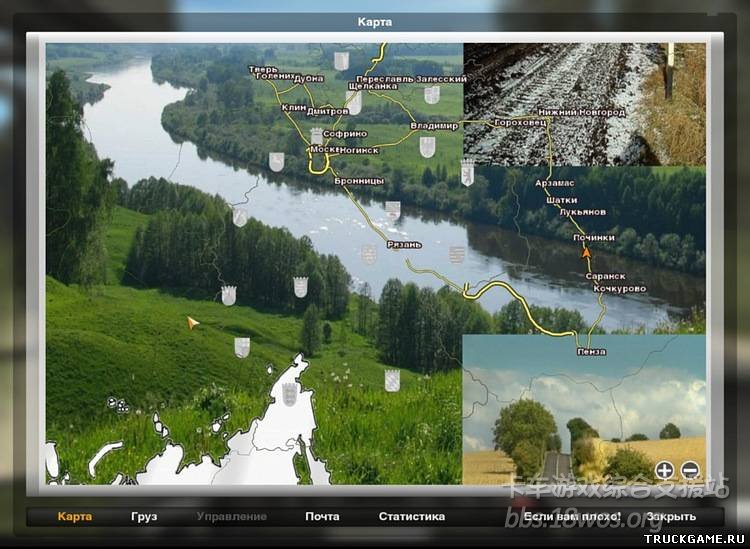Click the Москва city label
Viewport: 750px width, 549px height.
click(x=325, y=150)
